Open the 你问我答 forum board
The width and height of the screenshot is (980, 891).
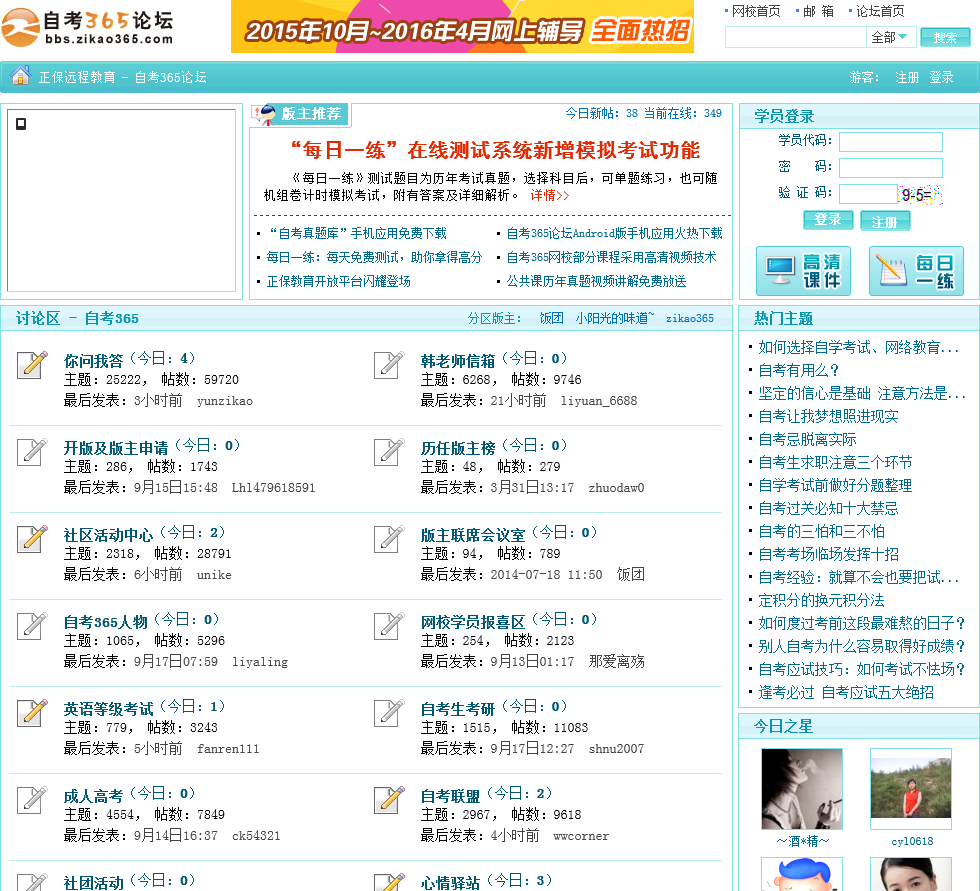pos(94,361)
